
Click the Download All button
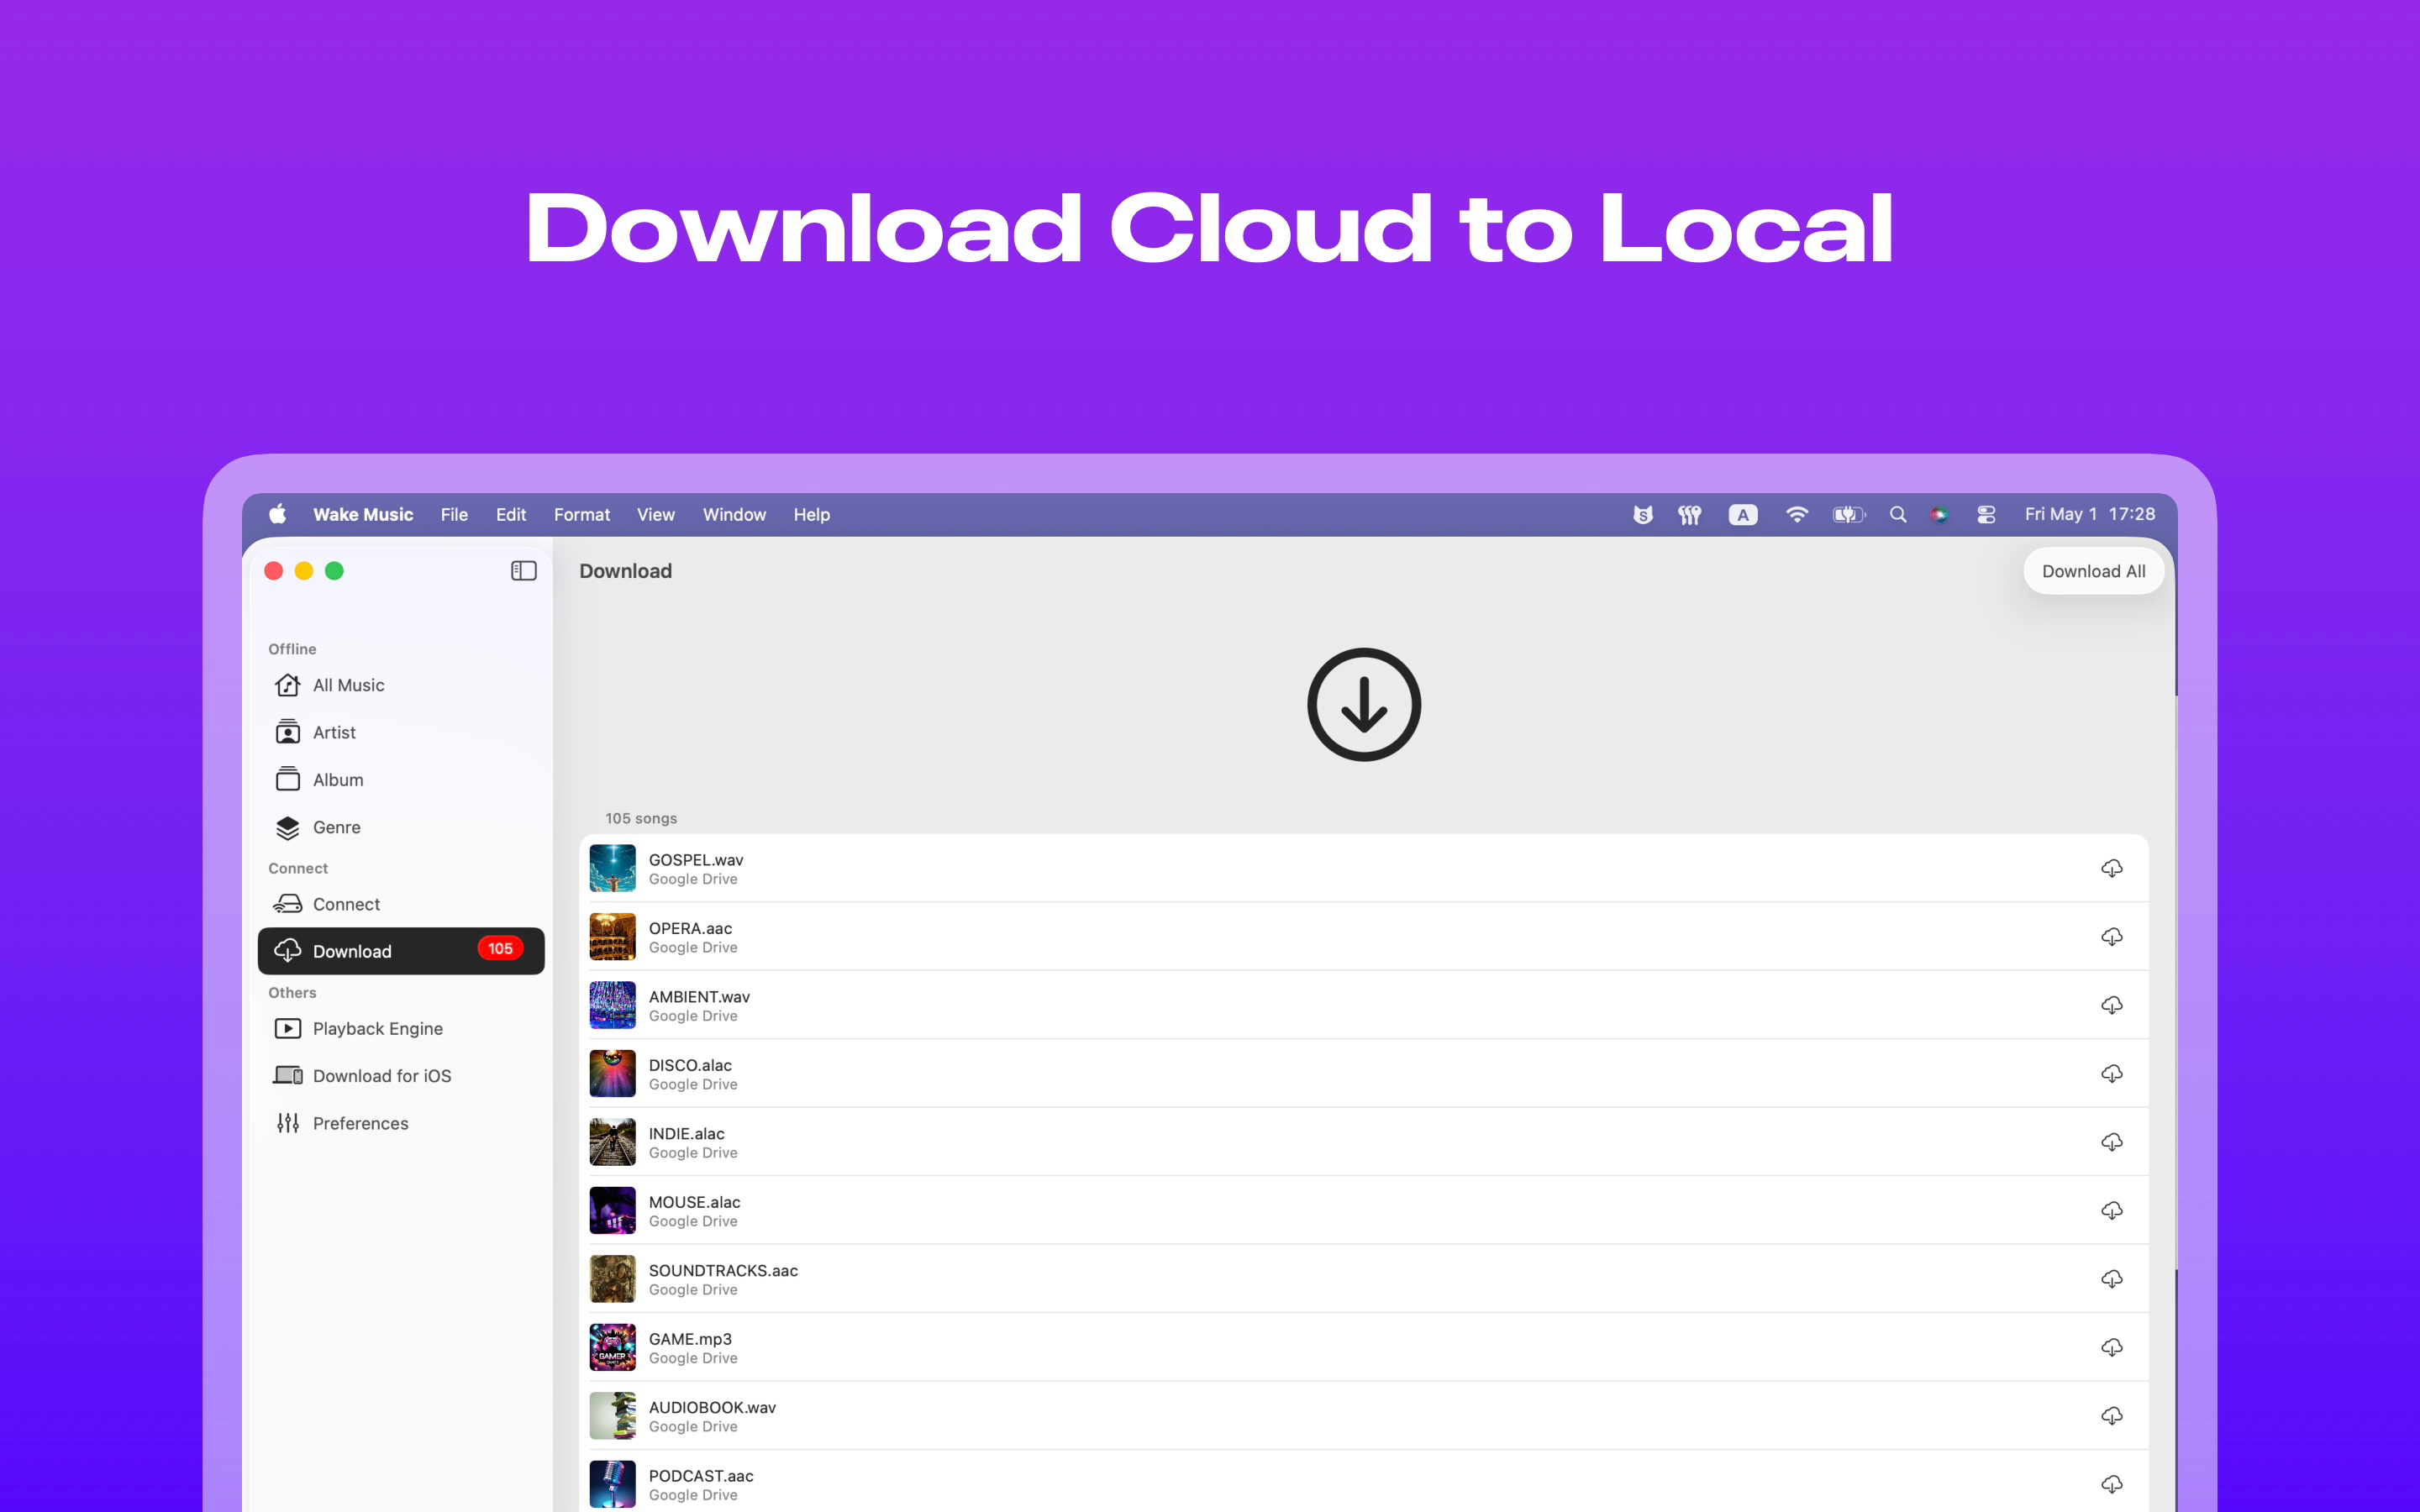(2093, 571)
